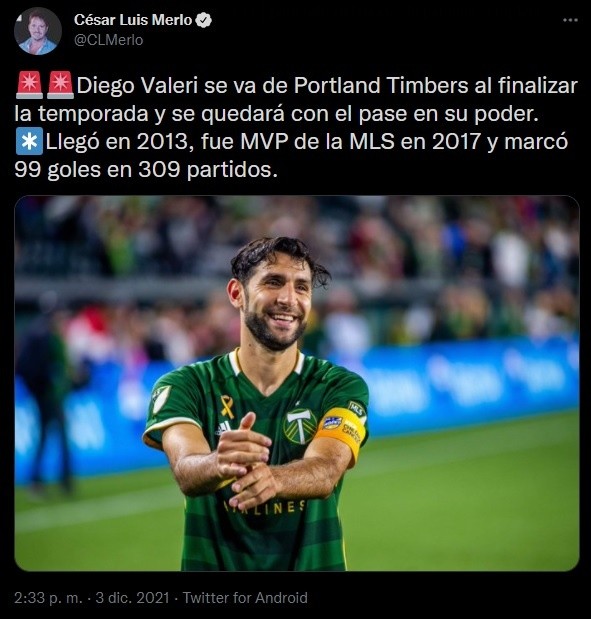Viewport: 591px width, 619px height.
Task: Click the words Diego Valeri in the tweet
Action: [137, 85]
